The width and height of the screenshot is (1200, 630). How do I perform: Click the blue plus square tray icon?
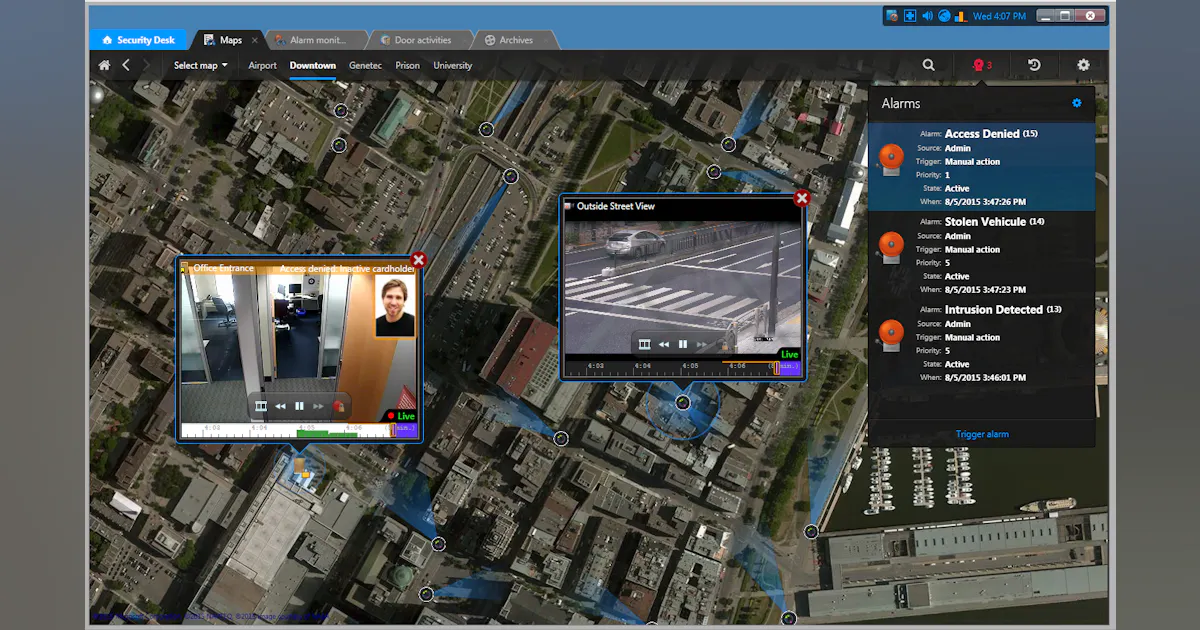point(910,16)
